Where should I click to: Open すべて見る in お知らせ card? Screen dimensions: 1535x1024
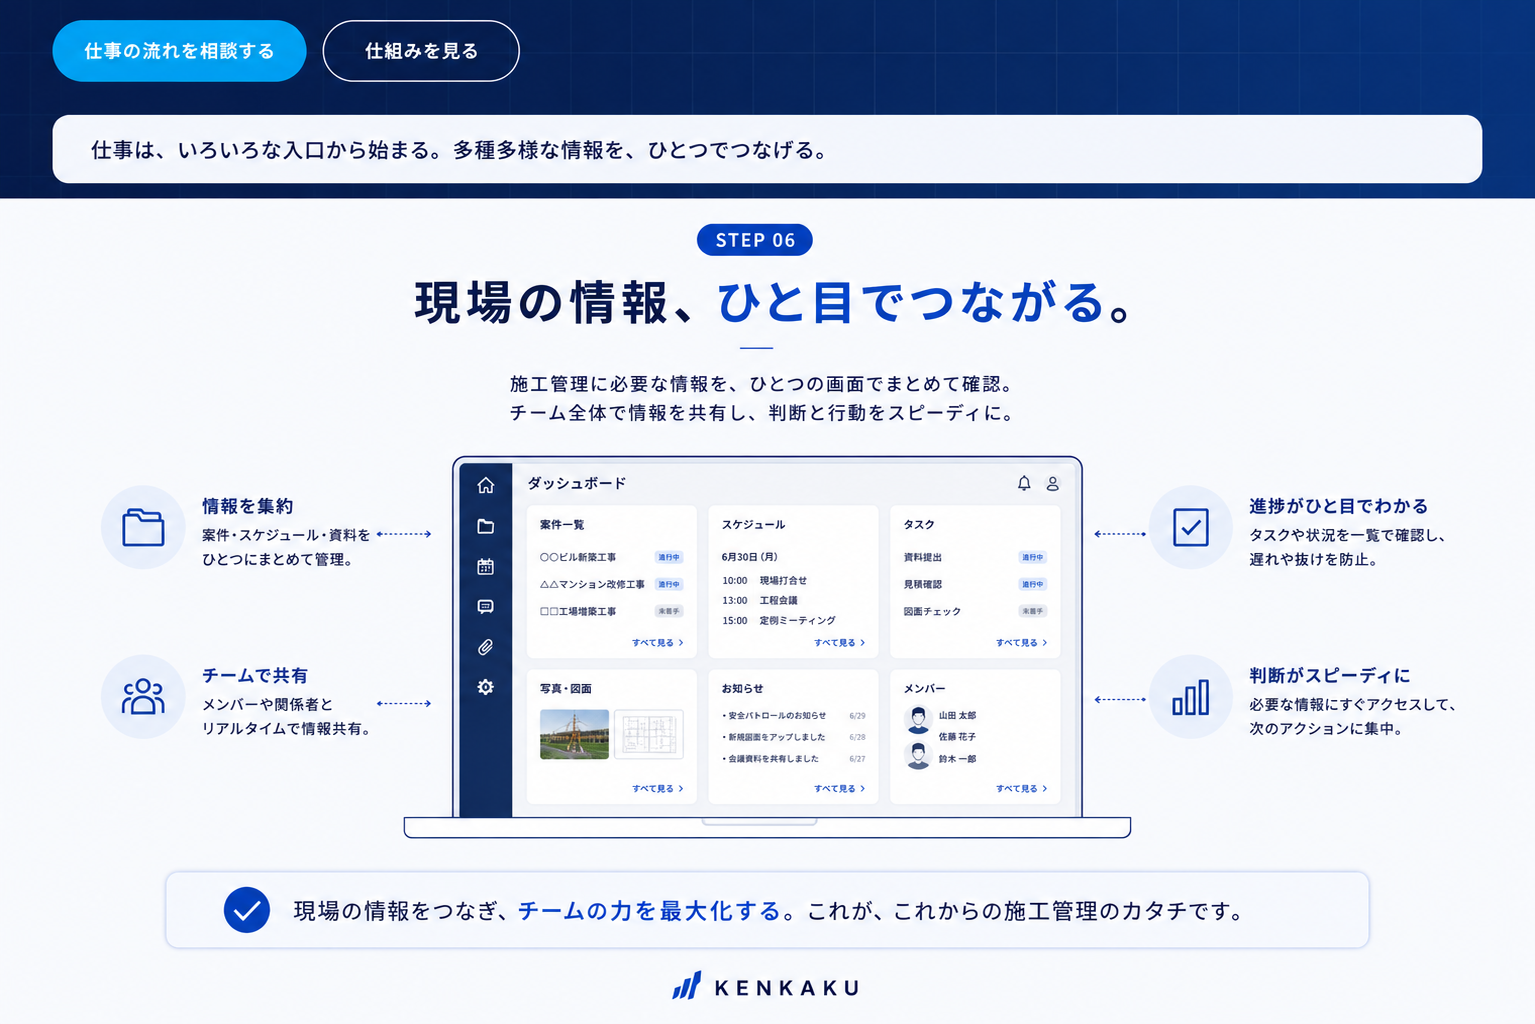[839, 789]
